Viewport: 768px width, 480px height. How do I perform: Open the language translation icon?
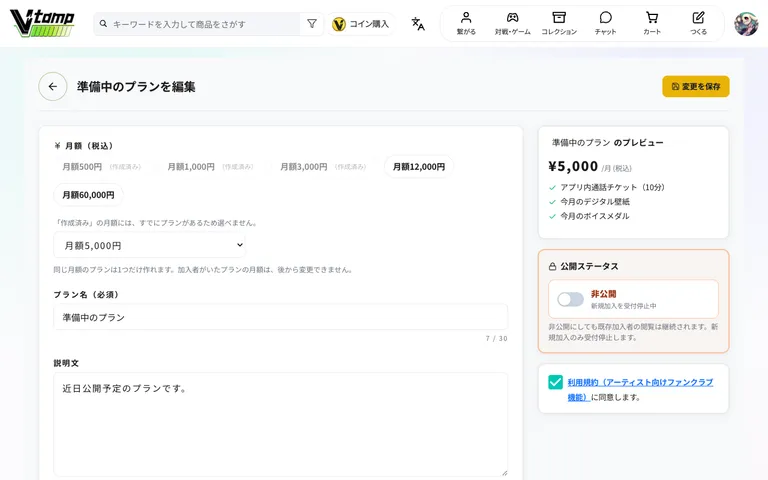click(x=418, y=24)
